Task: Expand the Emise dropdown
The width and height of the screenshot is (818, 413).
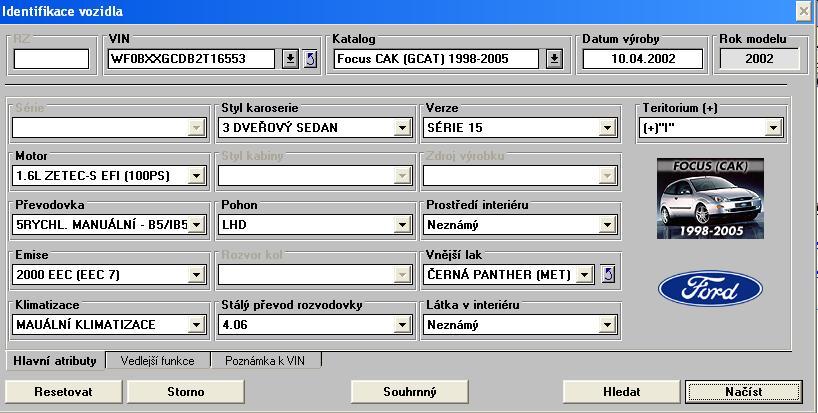Action: tap(196, 274)
